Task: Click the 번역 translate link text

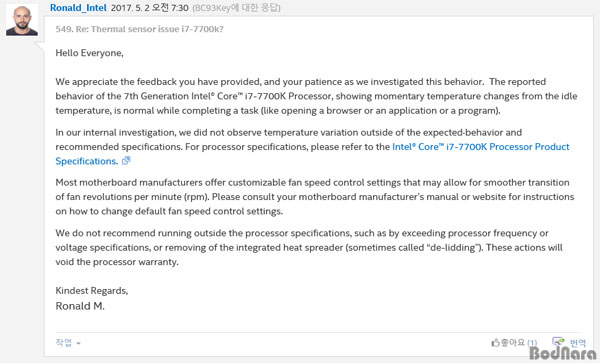Action: 578,342
